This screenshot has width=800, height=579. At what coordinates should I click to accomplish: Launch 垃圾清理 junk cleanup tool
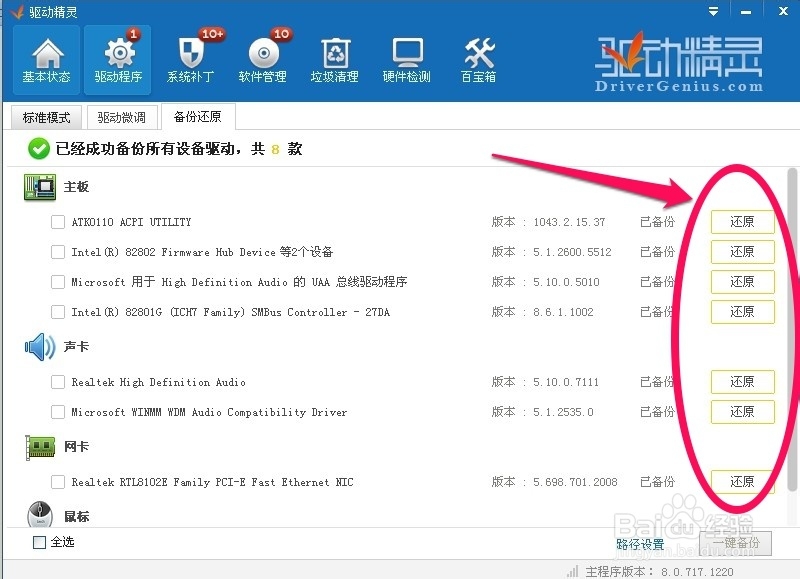click(333, 58)
